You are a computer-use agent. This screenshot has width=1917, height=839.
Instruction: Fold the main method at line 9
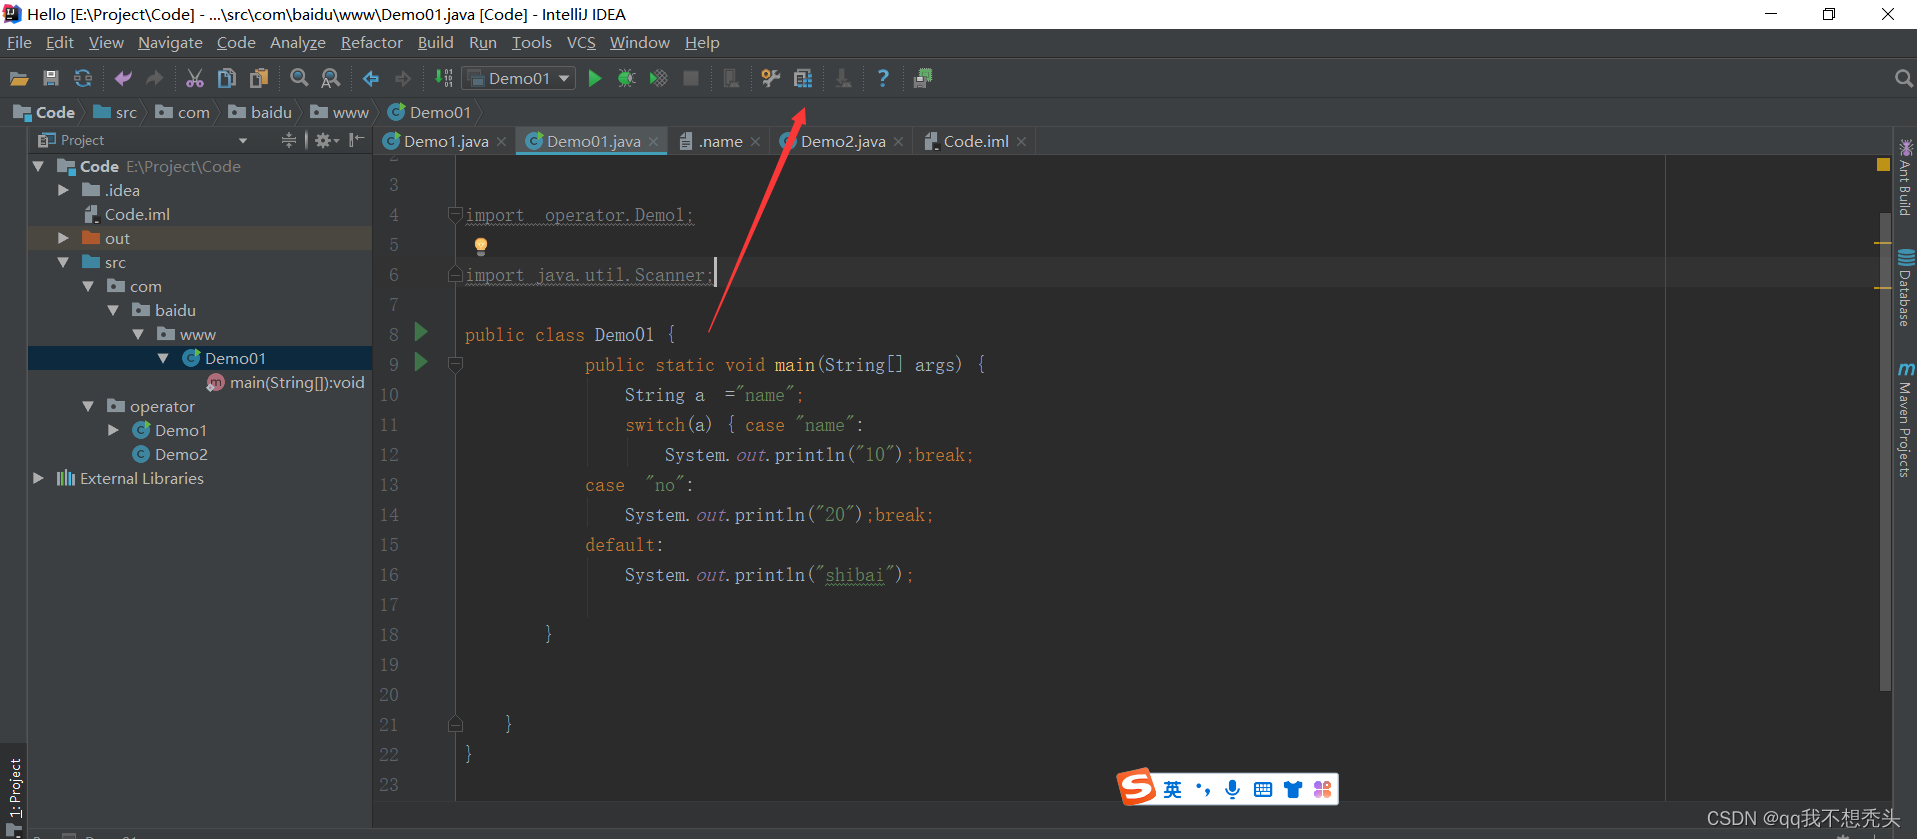[x=455, y=364]
